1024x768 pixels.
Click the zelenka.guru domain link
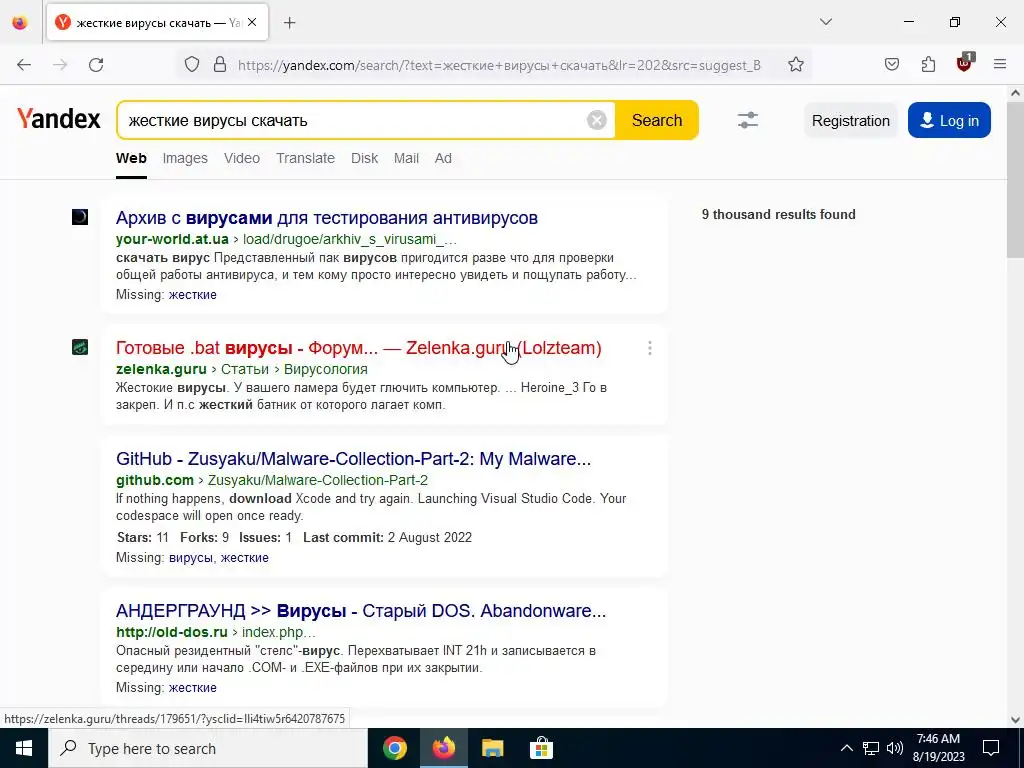(161, 369)
